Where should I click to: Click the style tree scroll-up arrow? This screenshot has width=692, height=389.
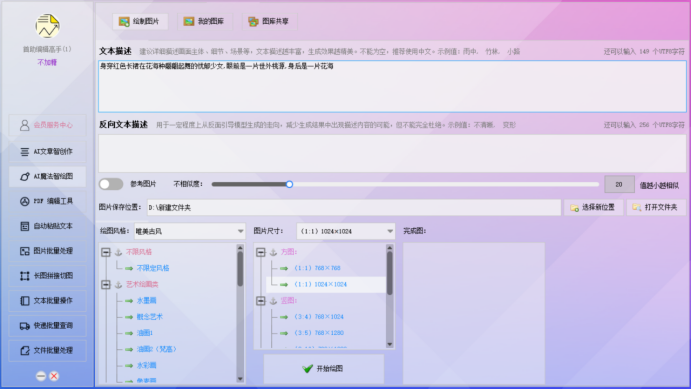pyautogui.click(x=240, y=248)
